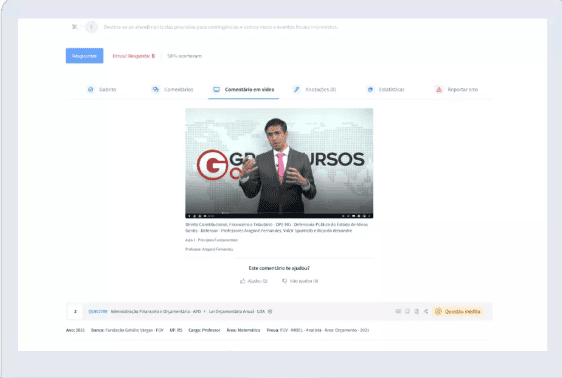This screenshot has height=378, width=562.
Task: Click 'Banca: Fundação Getúlio Vargas - FGV' text
Action: (127, 330)
